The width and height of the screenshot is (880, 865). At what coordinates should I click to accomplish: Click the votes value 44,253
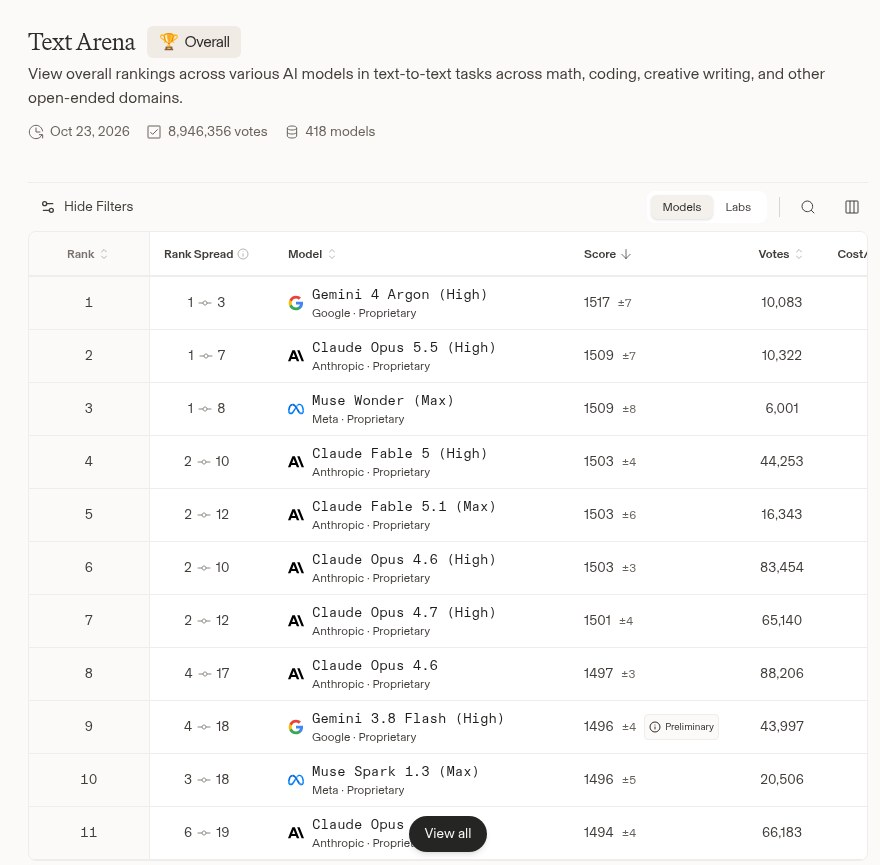tap(781, 461)
